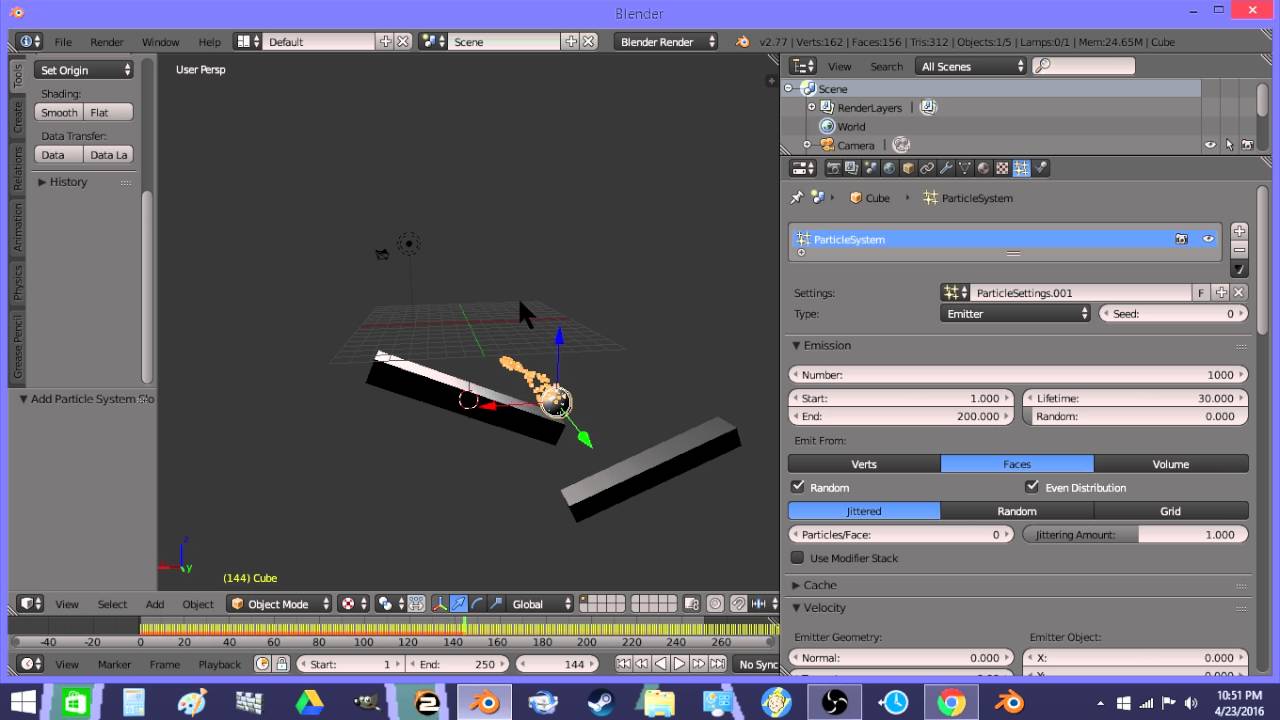Open the Global transform orientation dropdown
The image size is (1280, 720).
(x=540, y=604)
